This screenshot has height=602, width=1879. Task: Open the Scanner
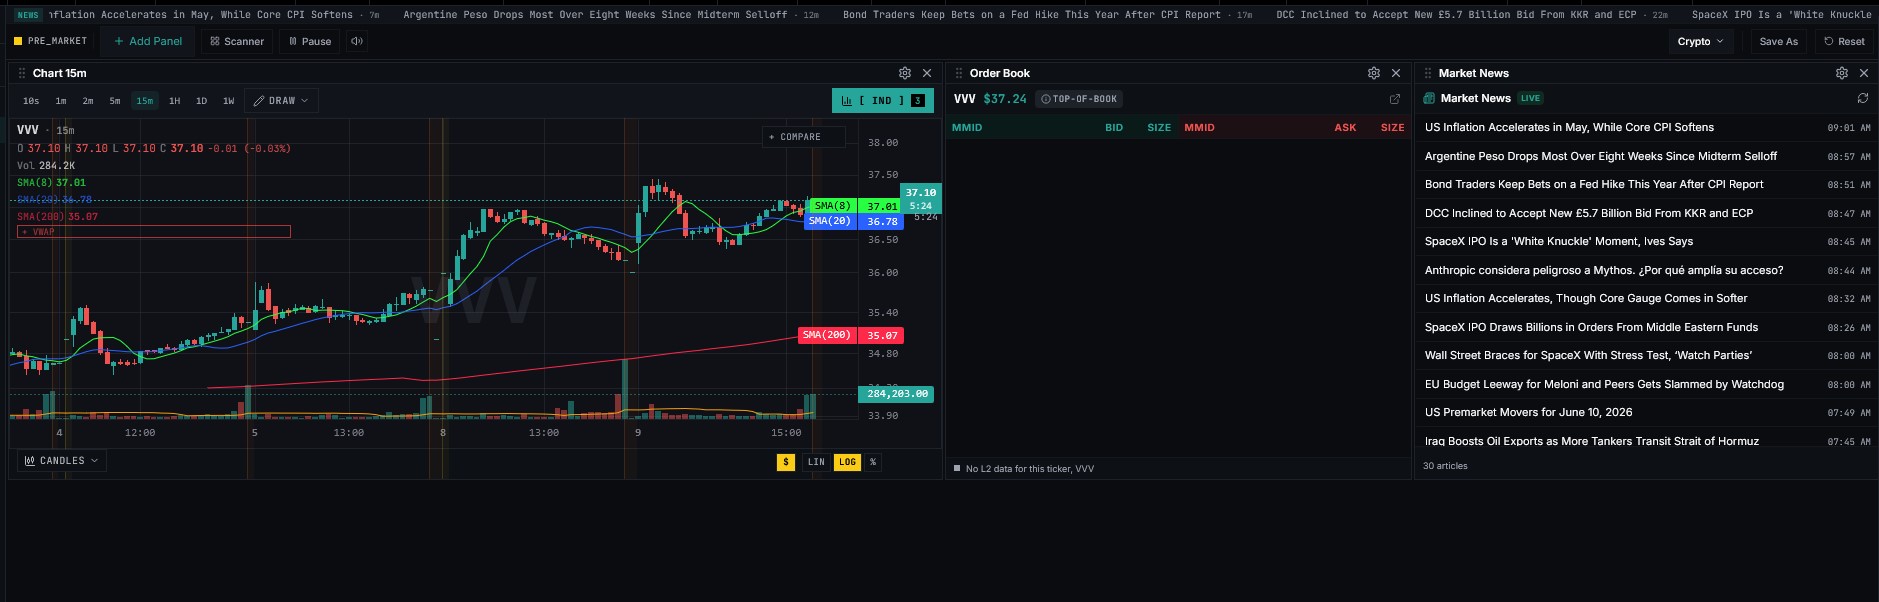click(237, 41)
